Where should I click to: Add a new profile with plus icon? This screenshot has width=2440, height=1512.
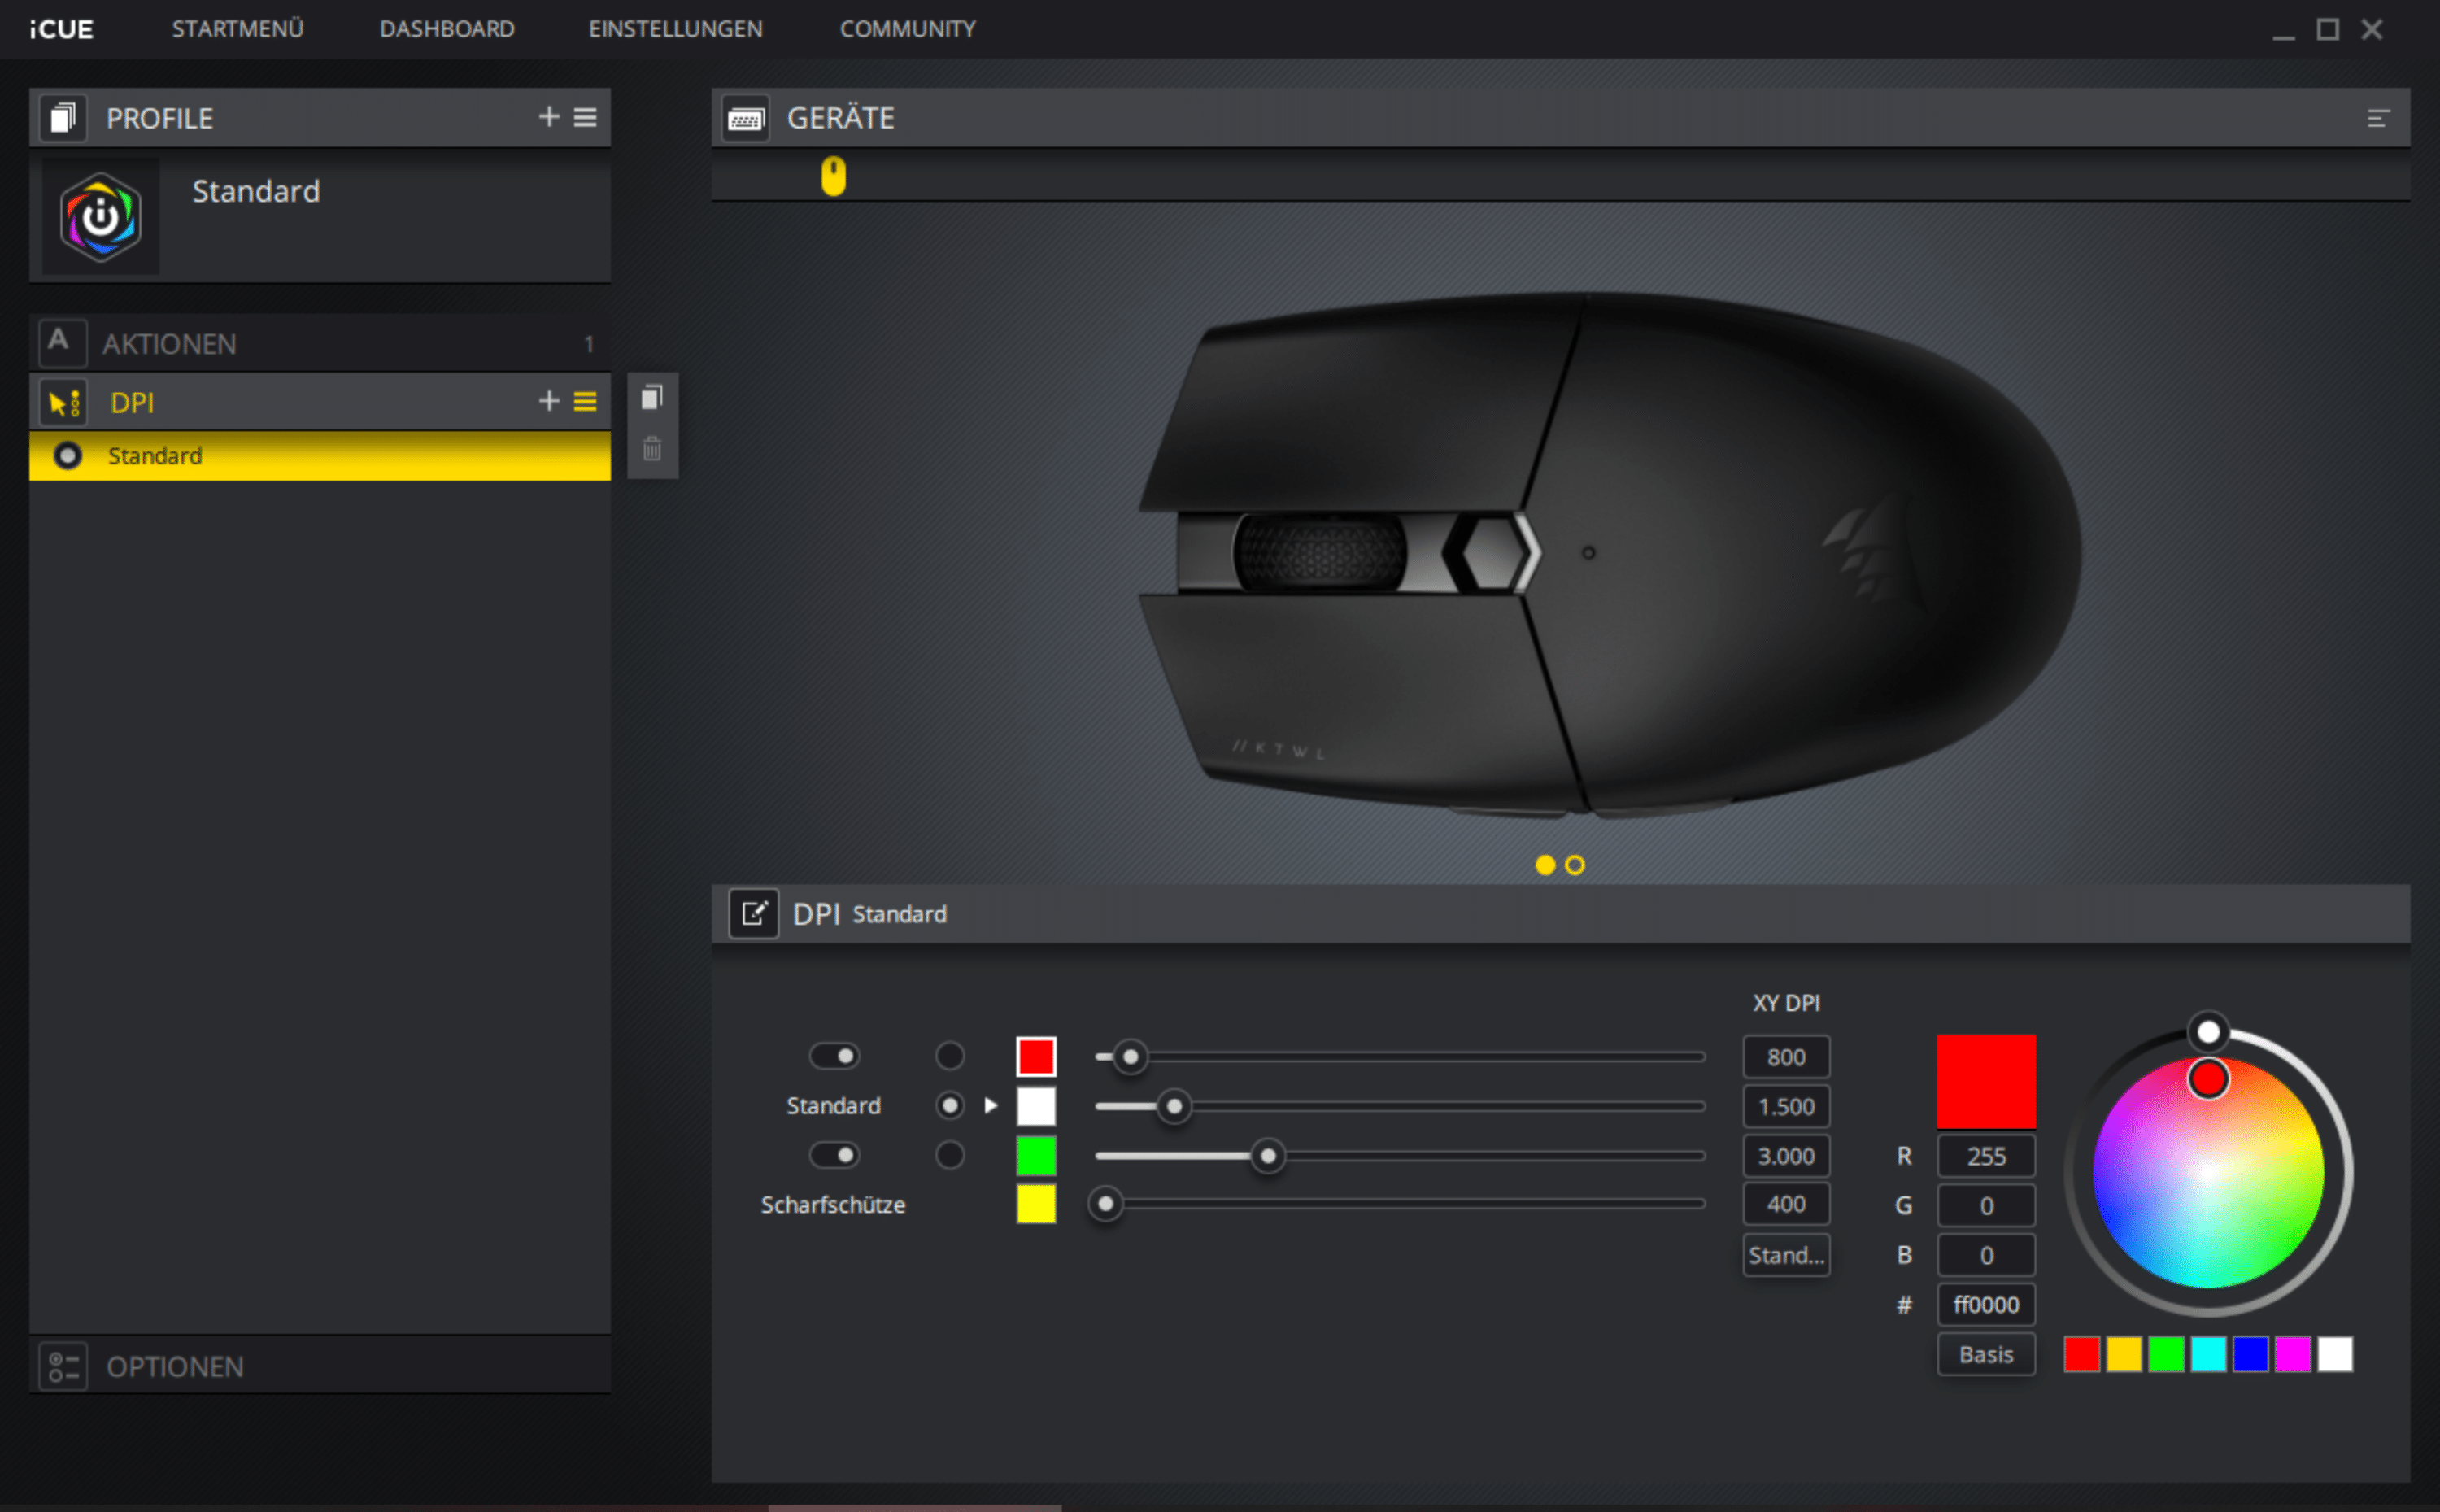pos(548,117)
